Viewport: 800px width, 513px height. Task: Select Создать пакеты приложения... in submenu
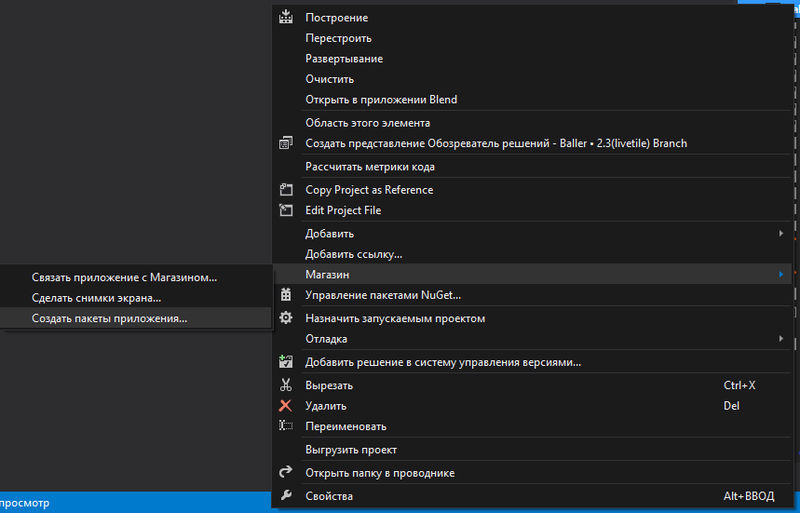click(x=135, y=318)
